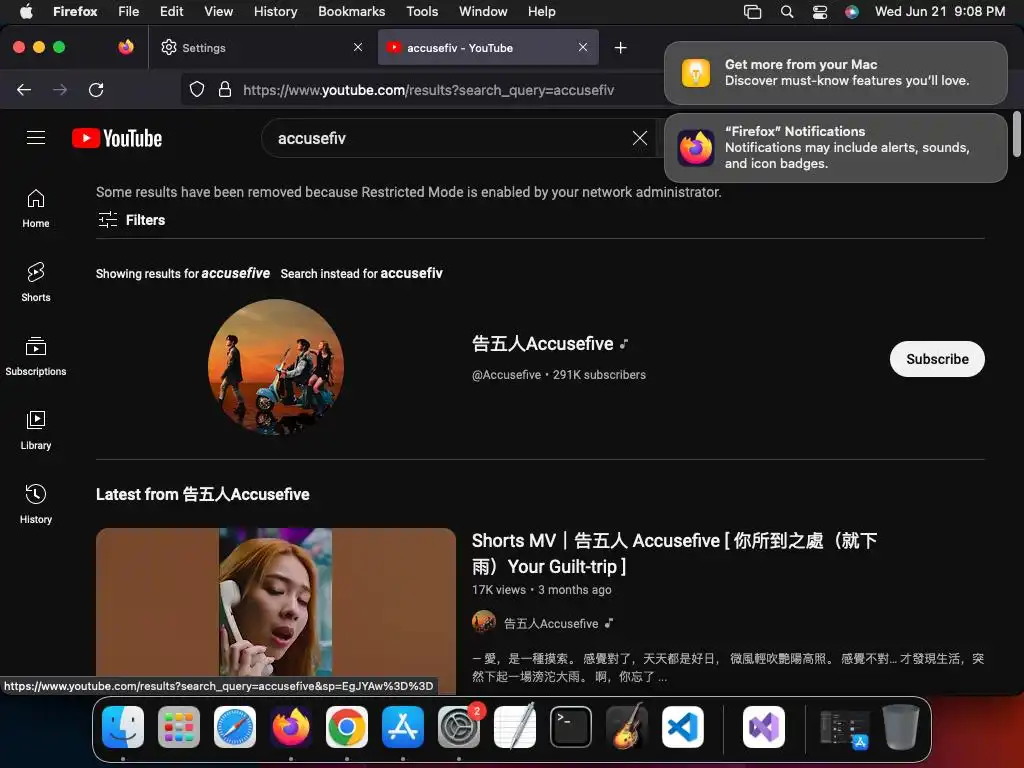Launch Safari from the Dock
This screenshot has width=1024, height=768.
pyautogui.click(x=235, y=727)
